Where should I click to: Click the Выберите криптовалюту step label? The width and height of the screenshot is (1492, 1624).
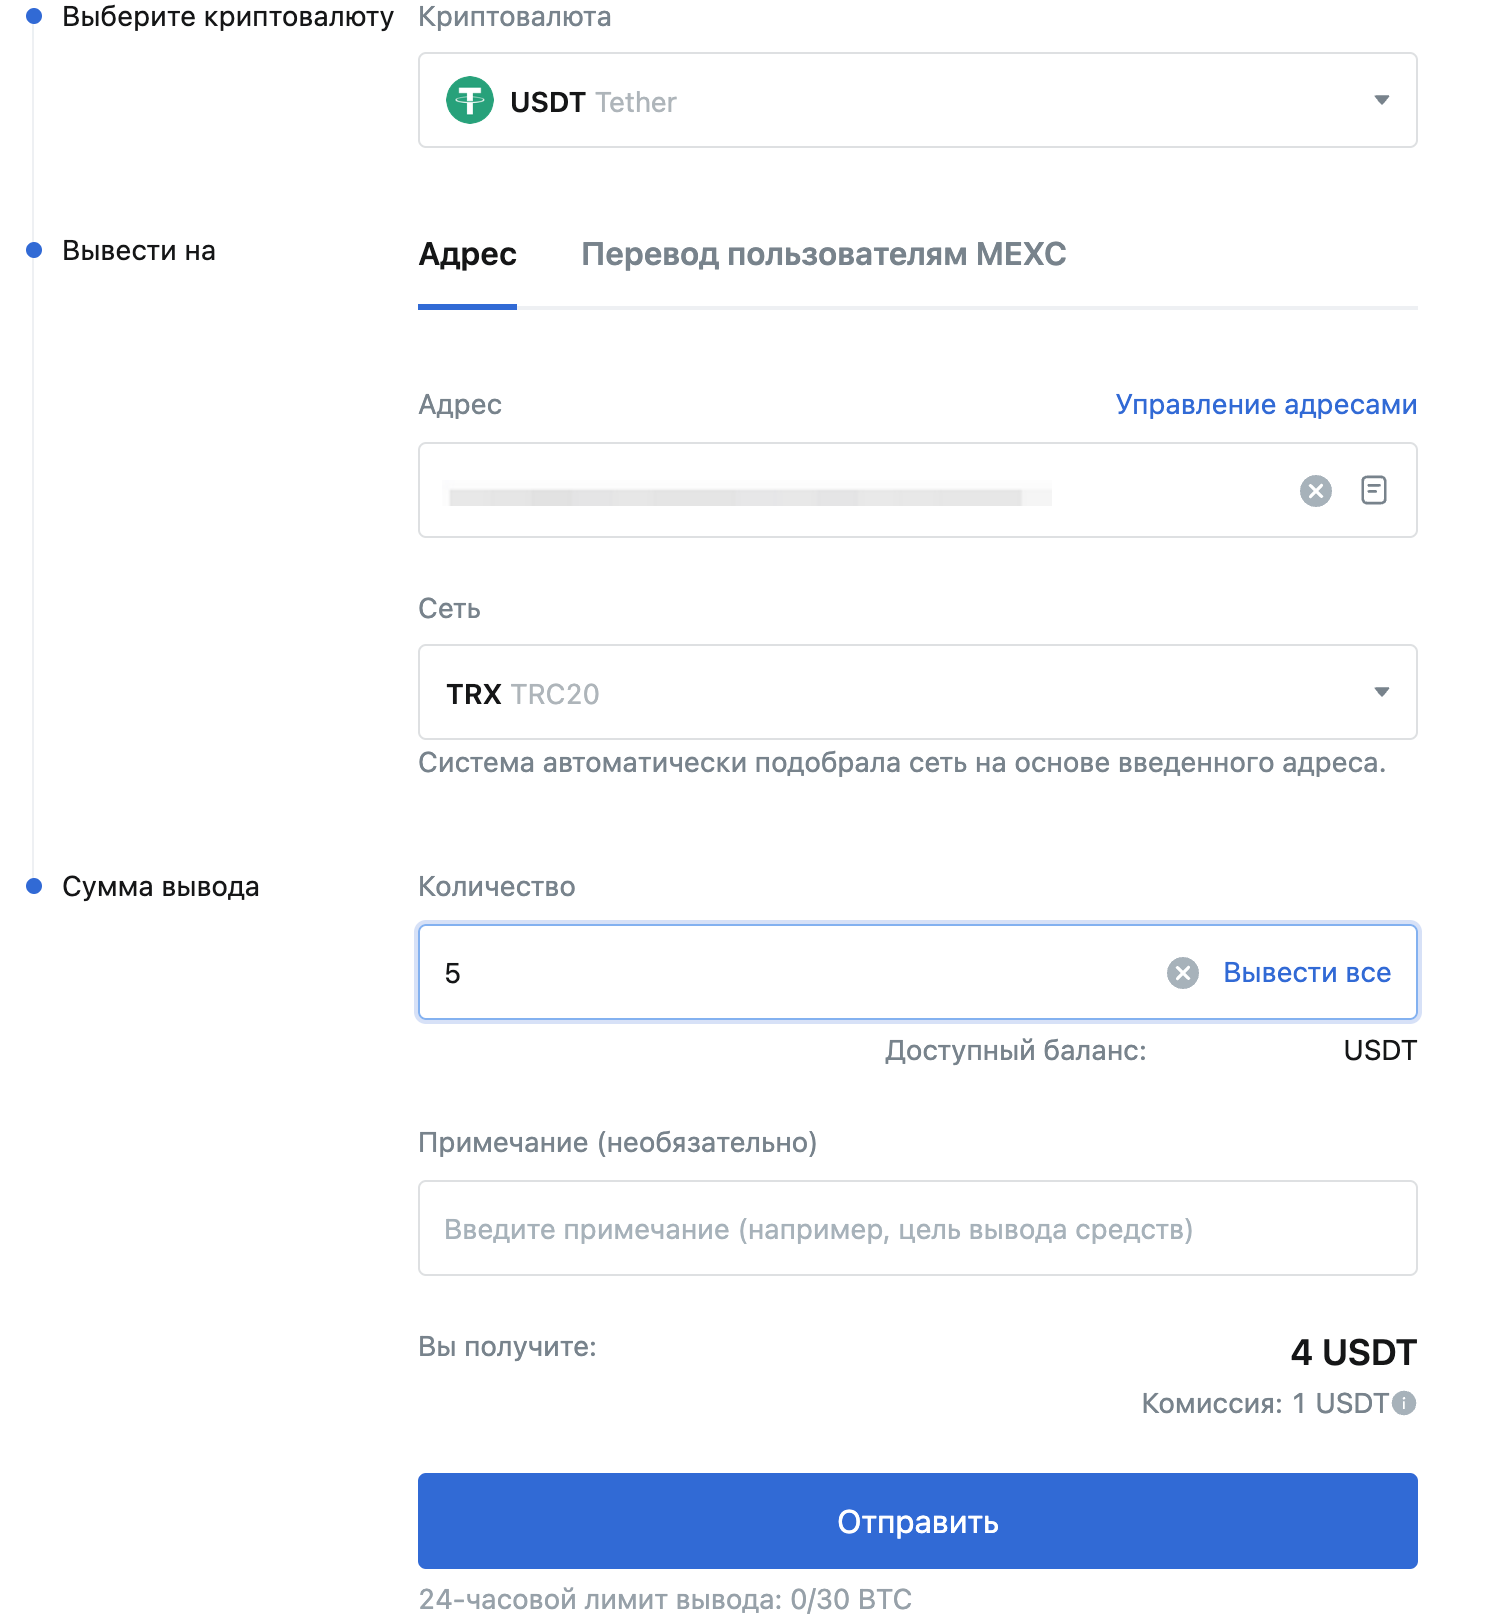tap(228, 17)
